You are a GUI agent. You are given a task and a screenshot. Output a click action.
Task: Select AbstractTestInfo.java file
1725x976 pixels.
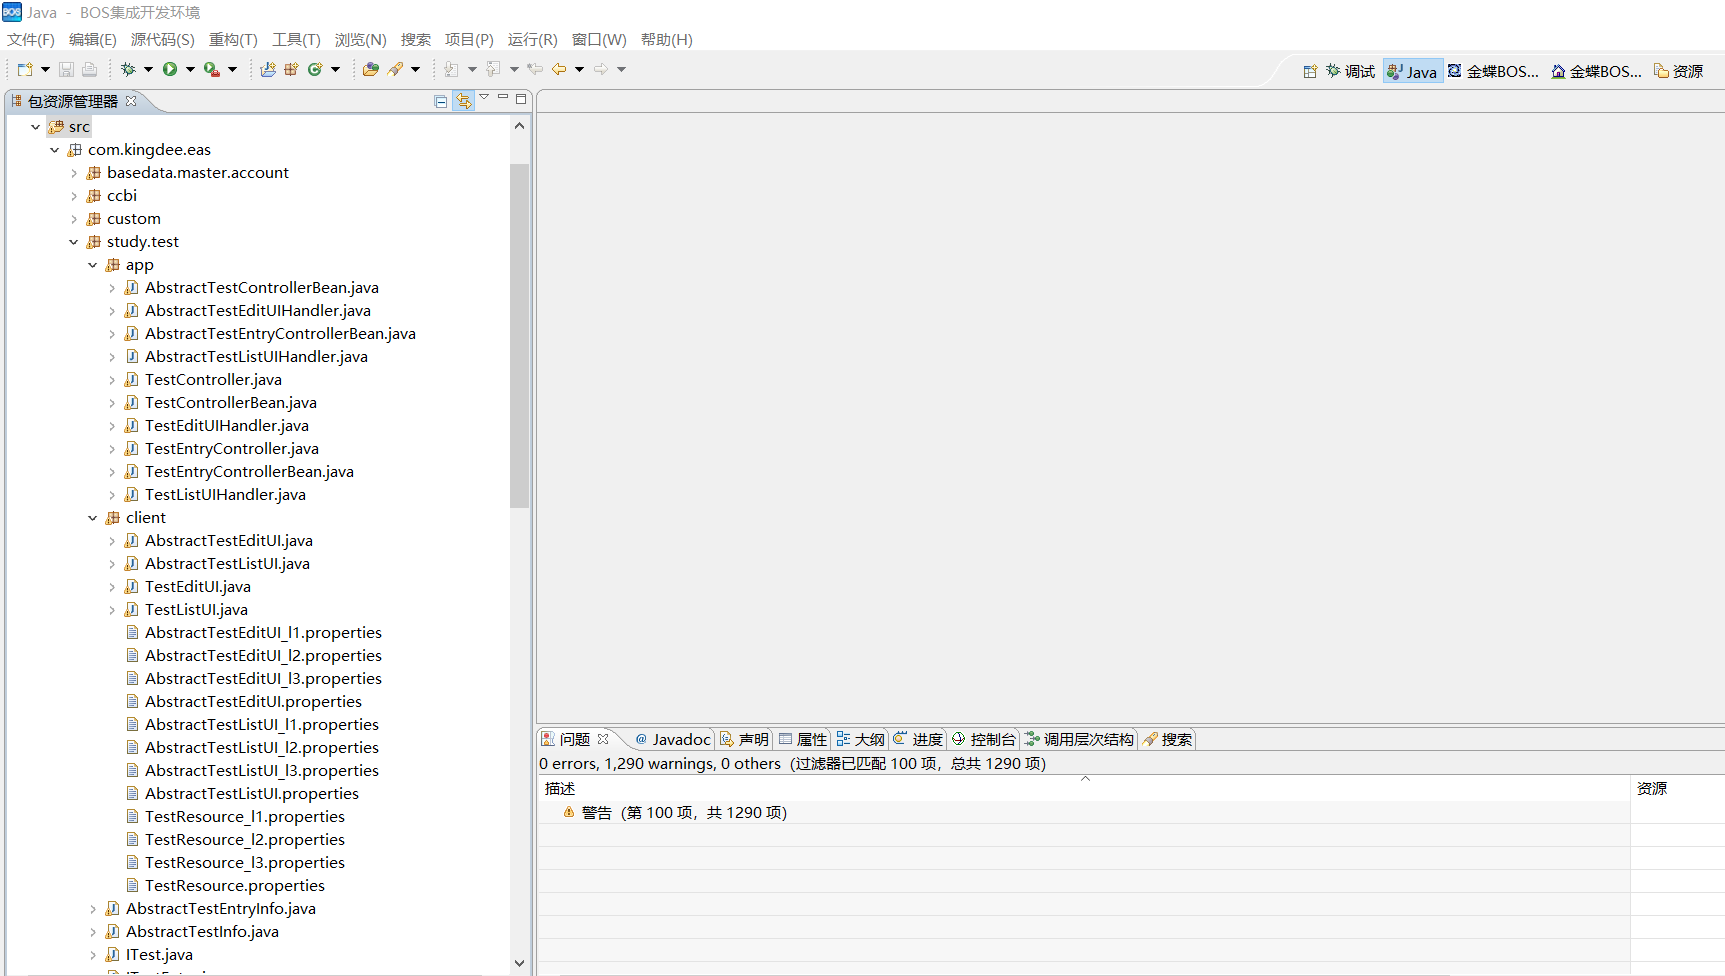click(x=202, y=932)
